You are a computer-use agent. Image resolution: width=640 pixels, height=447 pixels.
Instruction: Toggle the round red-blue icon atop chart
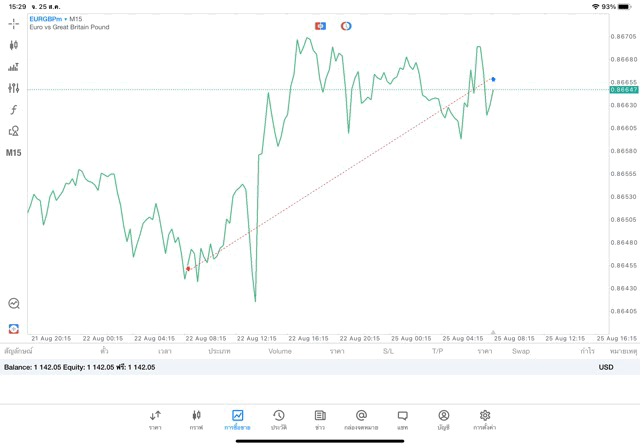point(346,26)
